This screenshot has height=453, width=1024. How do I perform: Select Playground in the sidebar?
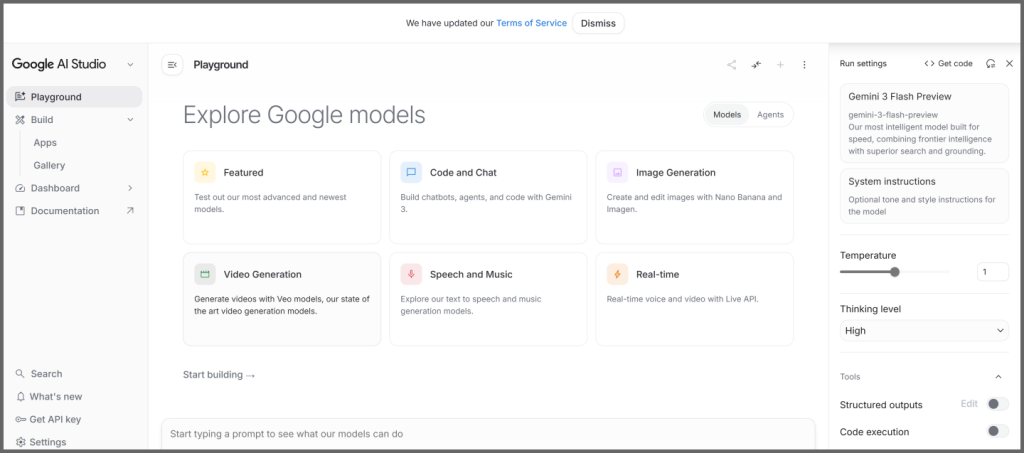74,97
